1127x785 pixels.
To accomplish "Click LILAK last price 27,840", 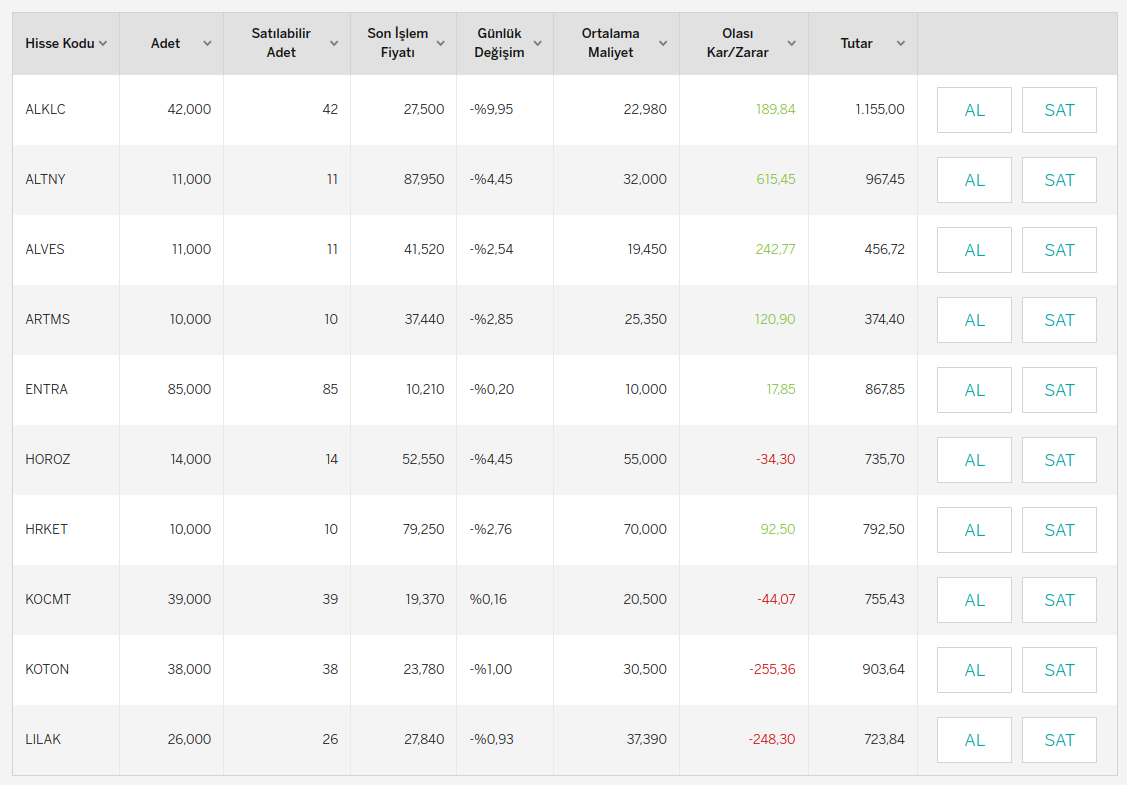I will coord(424,739).
